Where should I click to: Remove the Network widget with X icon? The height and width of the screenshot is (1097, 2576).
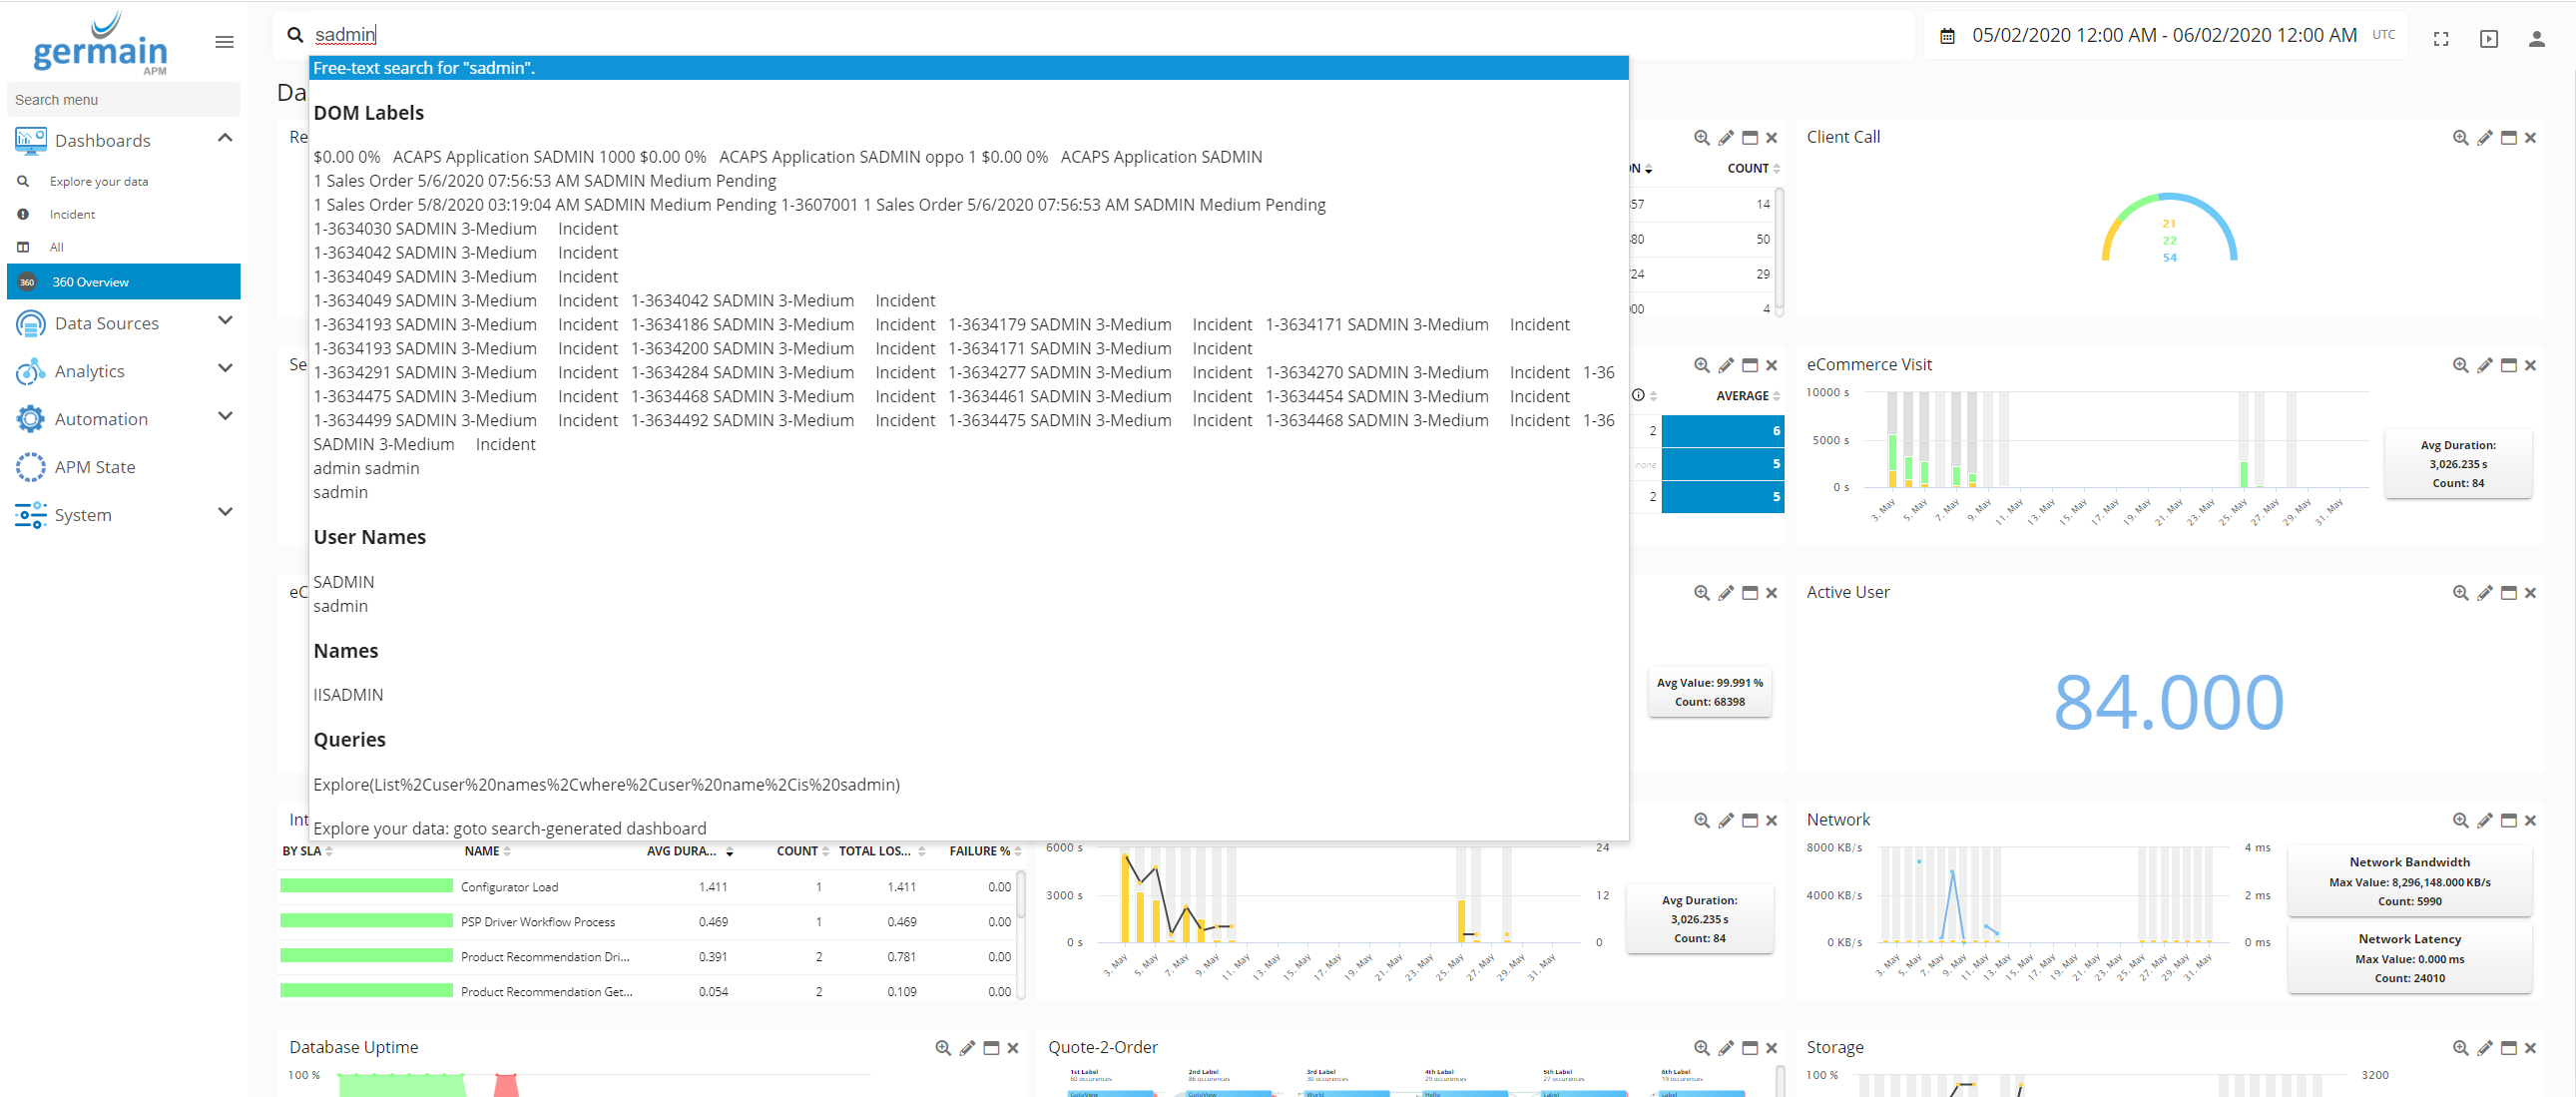(x=2530, y=821)
